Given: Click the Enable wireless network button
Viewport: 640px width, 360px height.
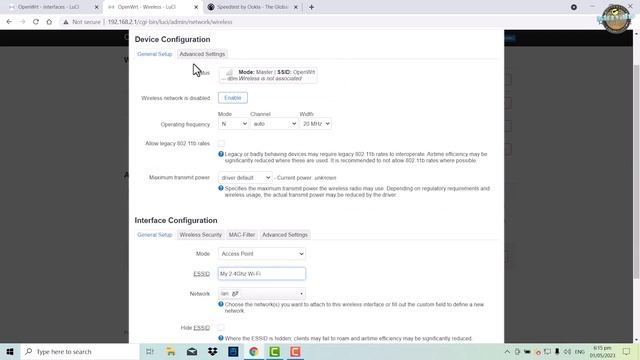Looking at the screenshot, I should pyautogui.click(x=233, y=98).
